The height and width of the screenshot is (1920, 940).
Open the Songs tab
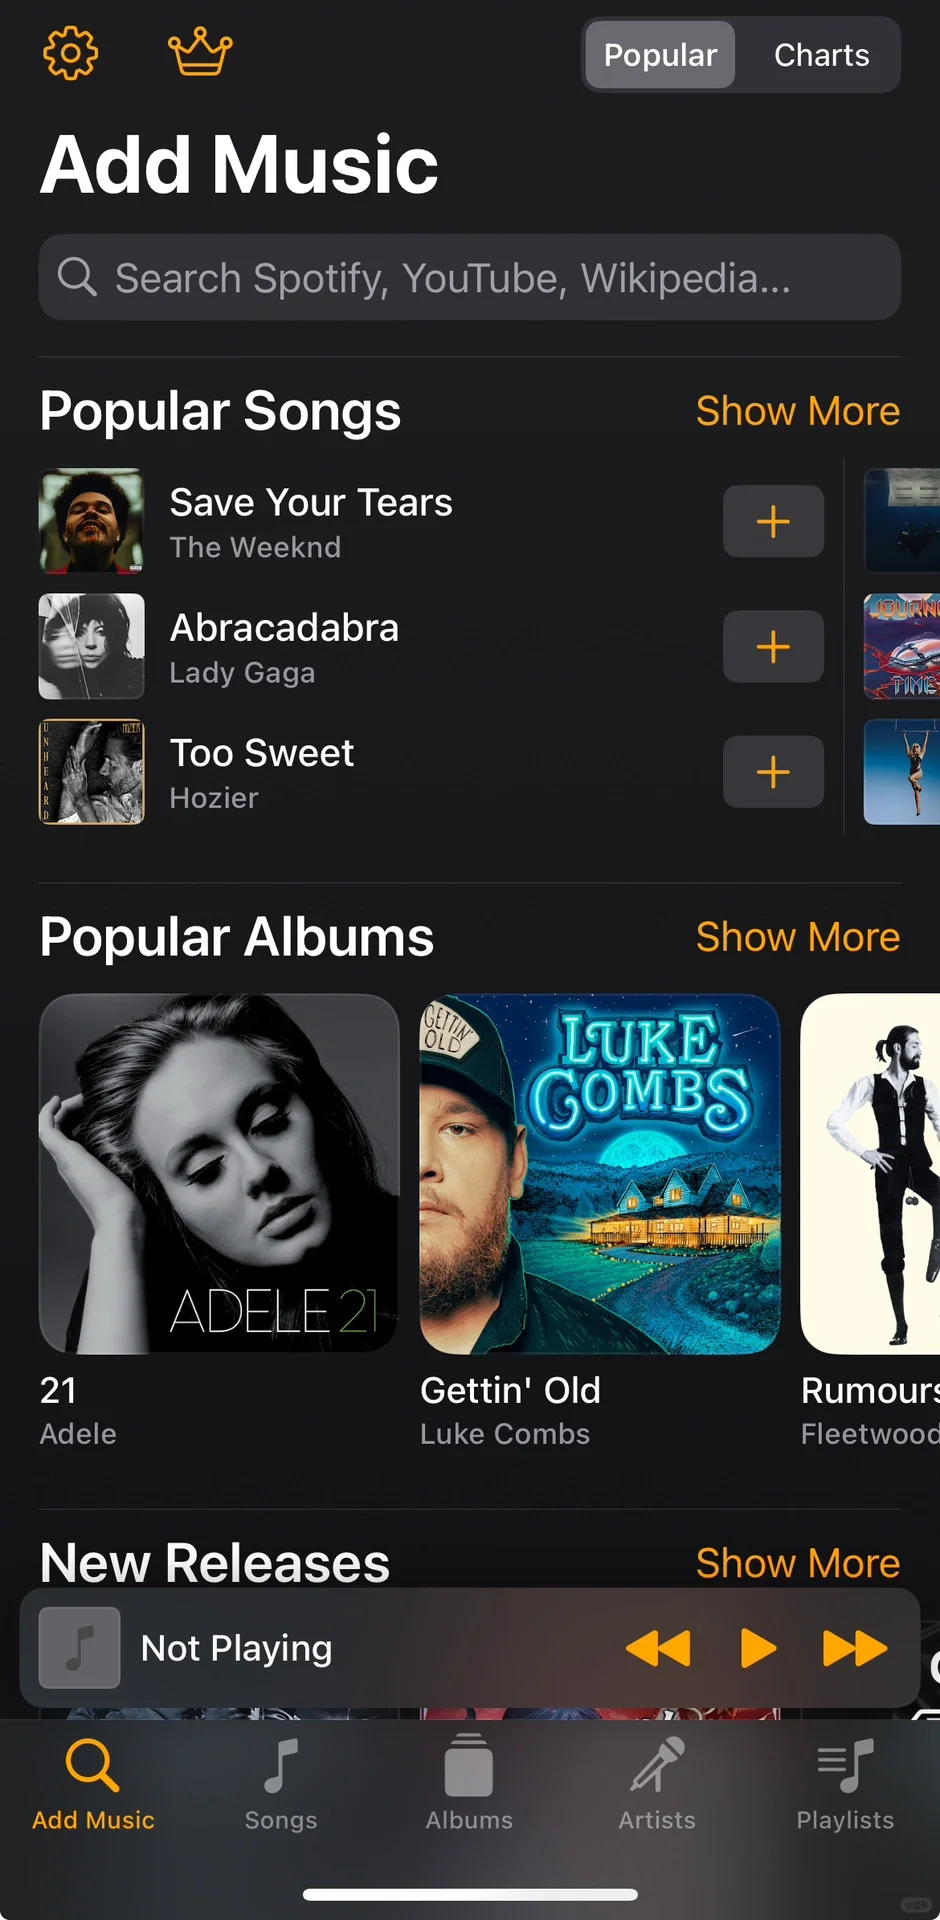[281, 1785]
